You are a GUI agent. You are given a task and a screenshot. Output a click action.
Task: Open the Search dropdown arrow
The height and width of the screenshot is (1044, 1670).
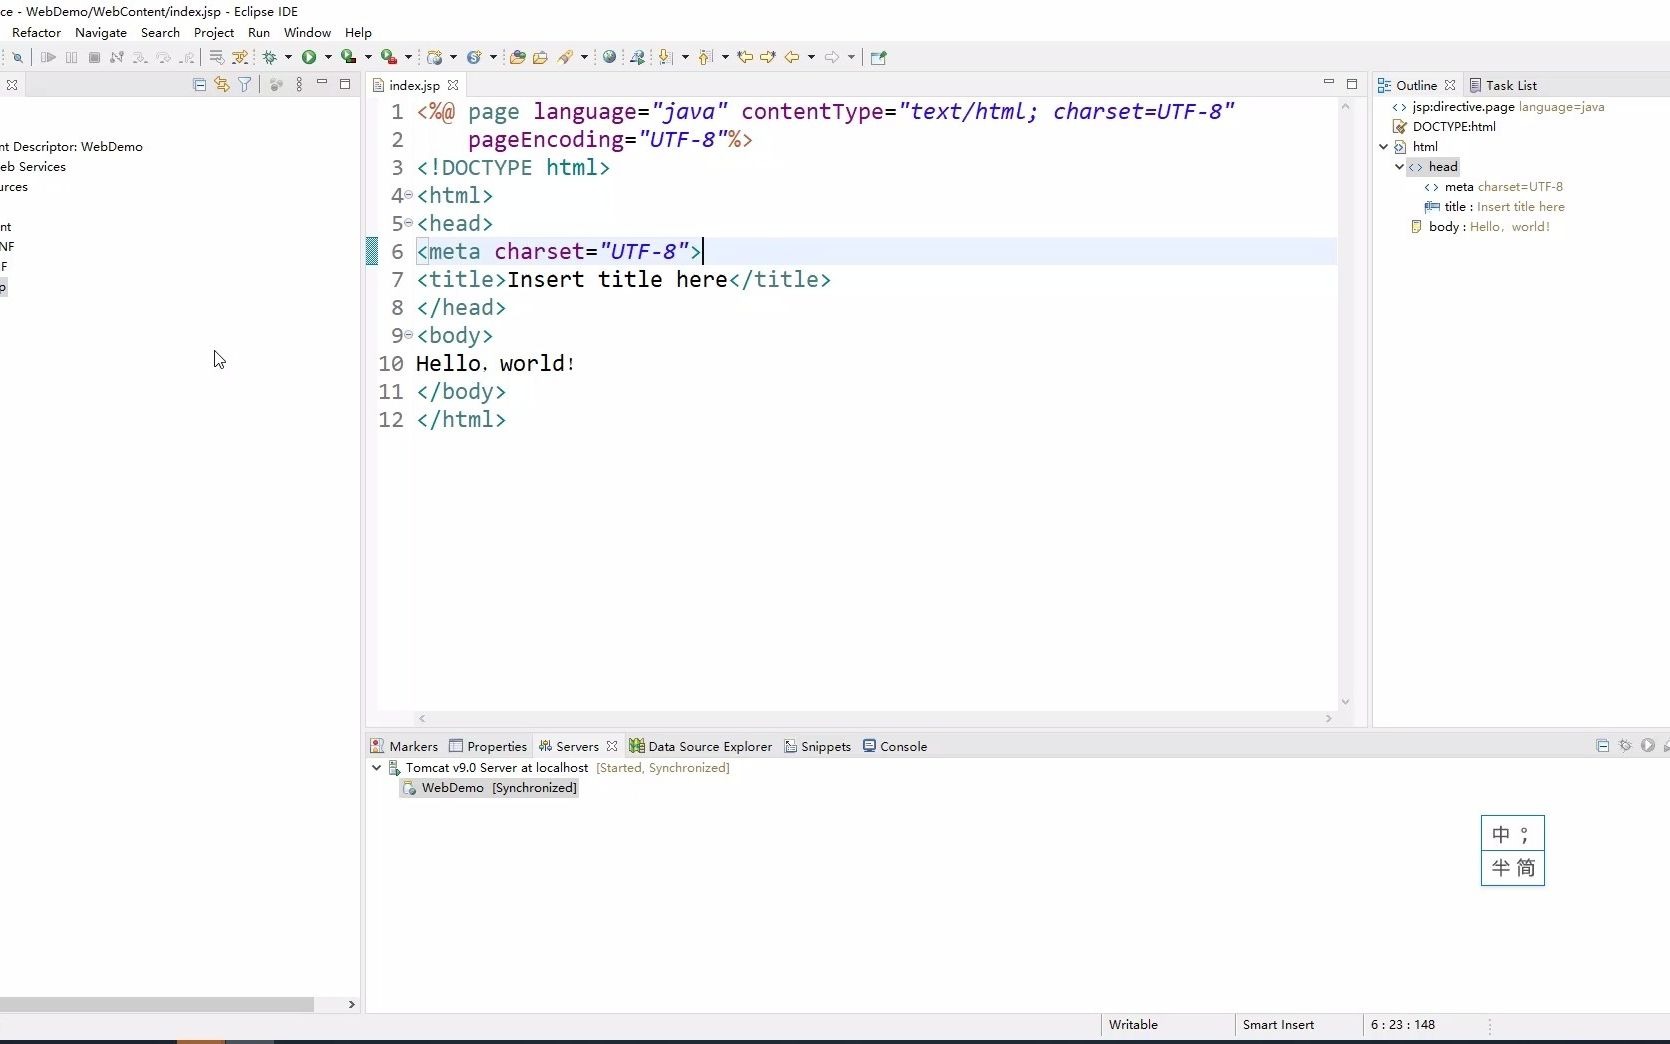(x=584, y=57)
